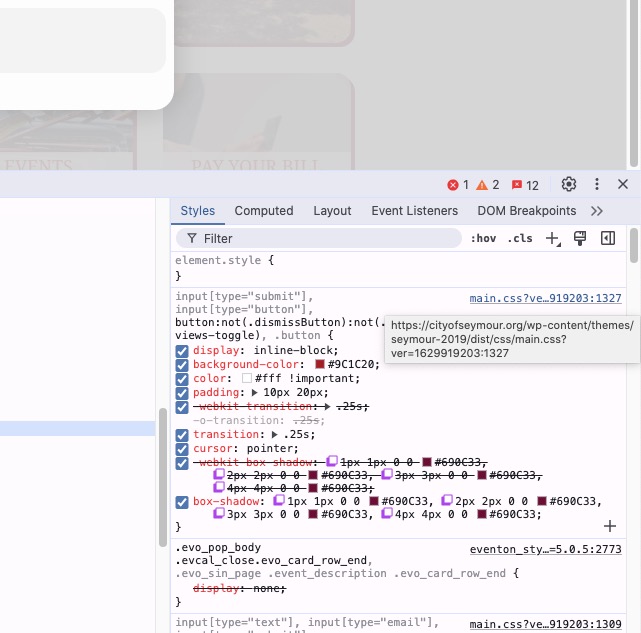Switch to the Computed tab
Viewport: 641px width, 633px height.
pyautogui.click(x=264, y=211)
